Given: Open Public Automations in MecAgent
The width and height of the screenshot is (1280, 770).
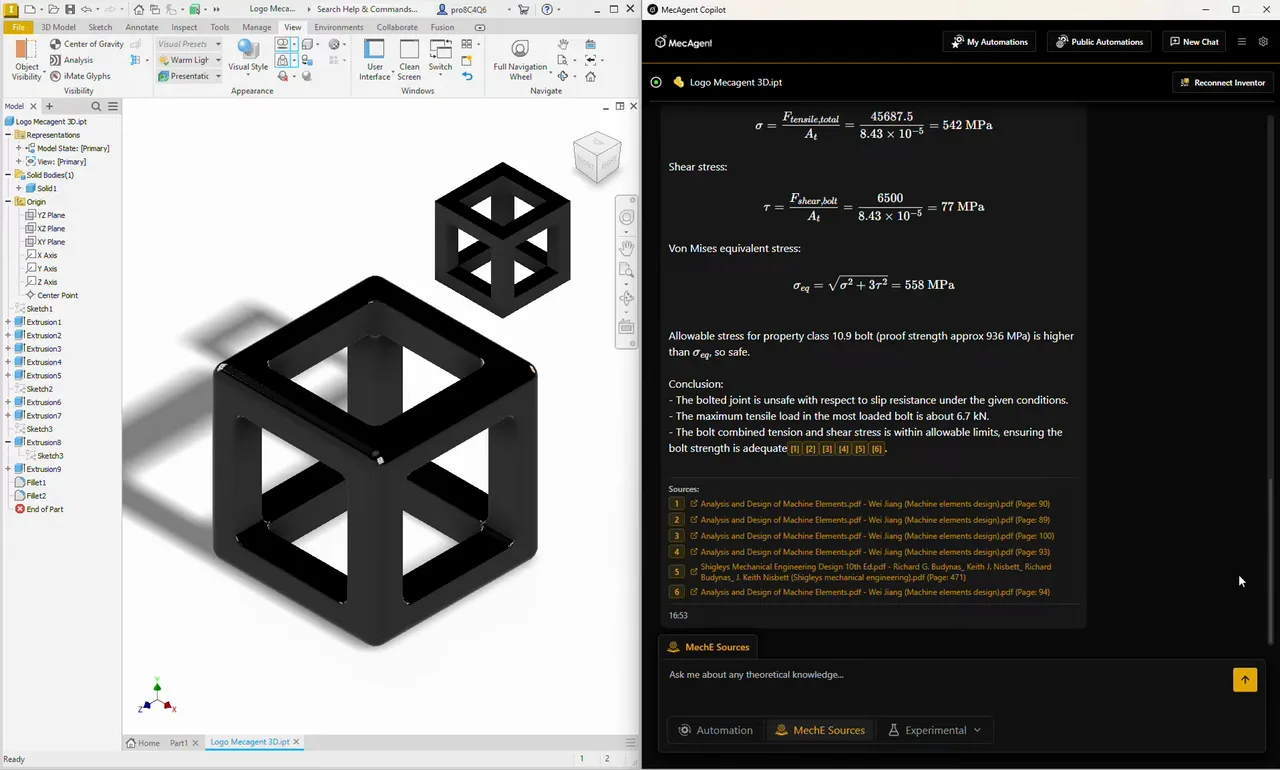Looking at the screenshot, I should (x=1100, y=42).
